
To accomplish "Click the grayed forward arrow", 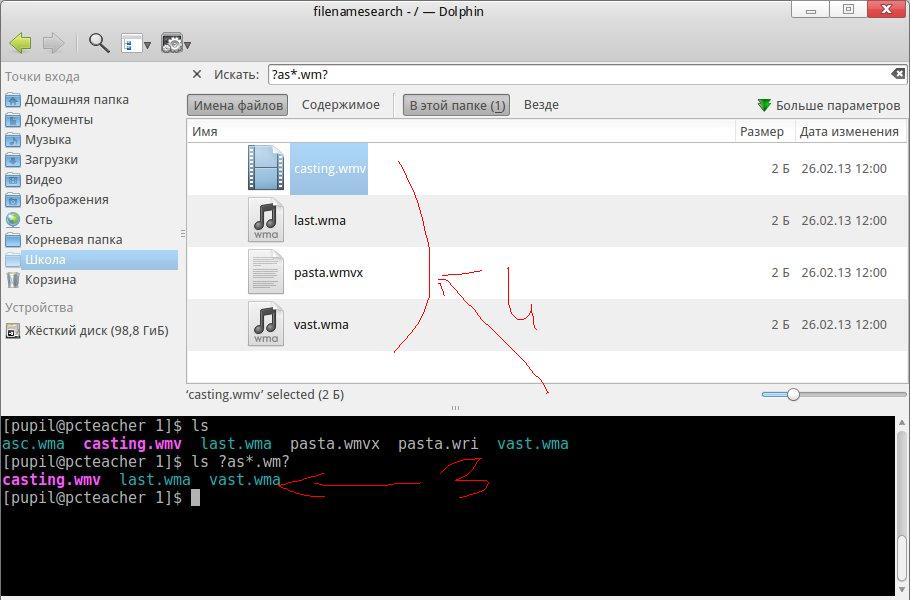I will click(53, 43).
